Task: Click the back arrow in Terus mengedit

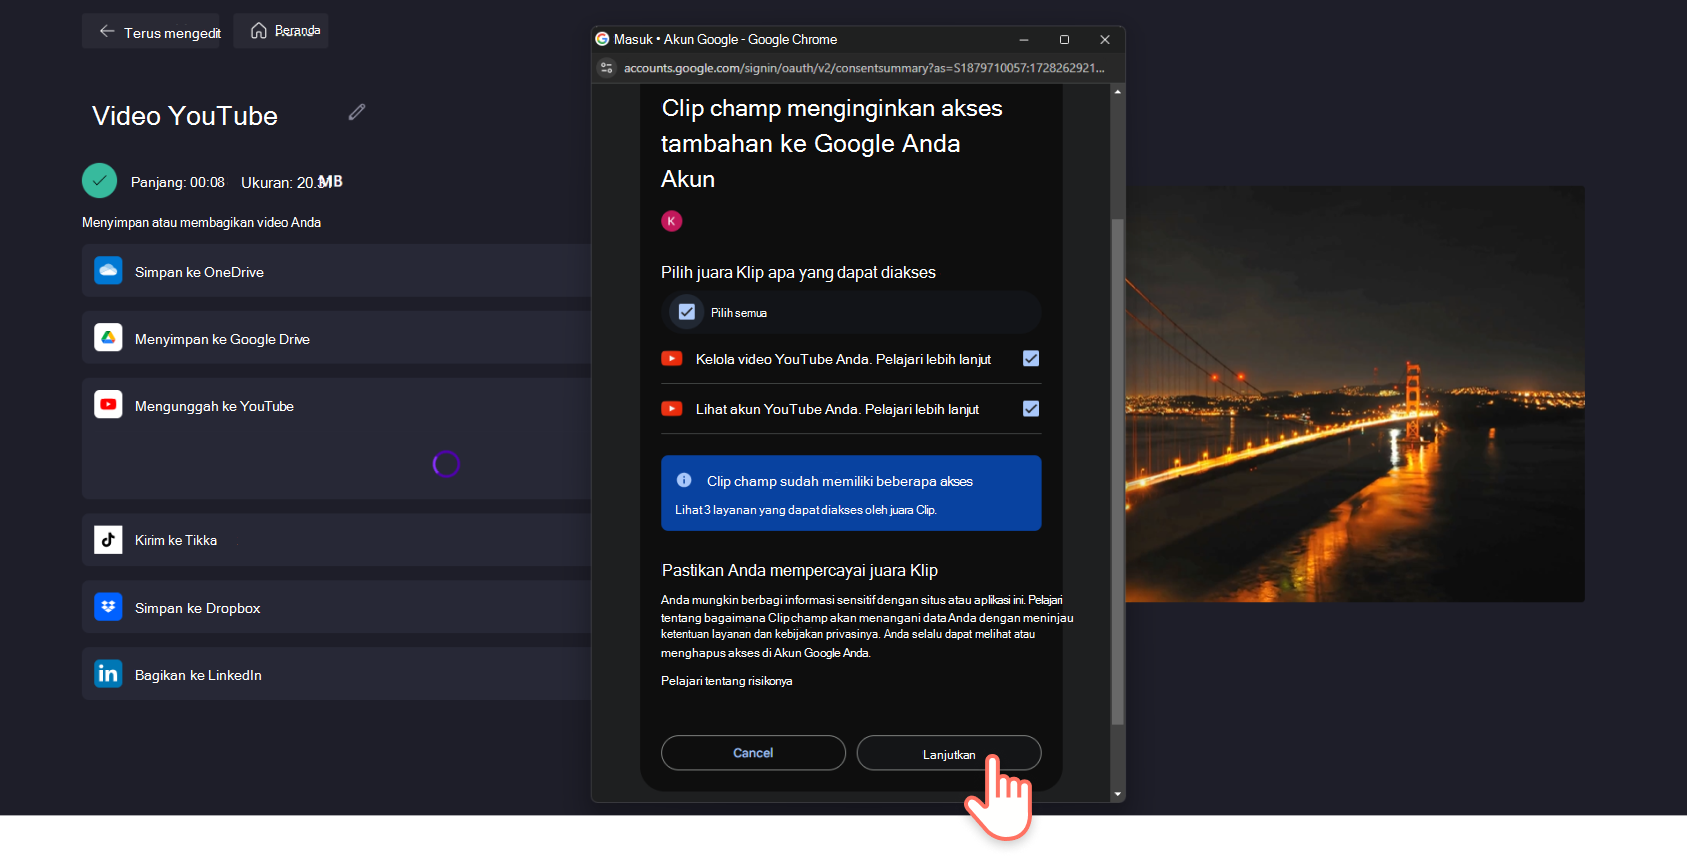Action: pyautogui.click(x=107, y=32)
